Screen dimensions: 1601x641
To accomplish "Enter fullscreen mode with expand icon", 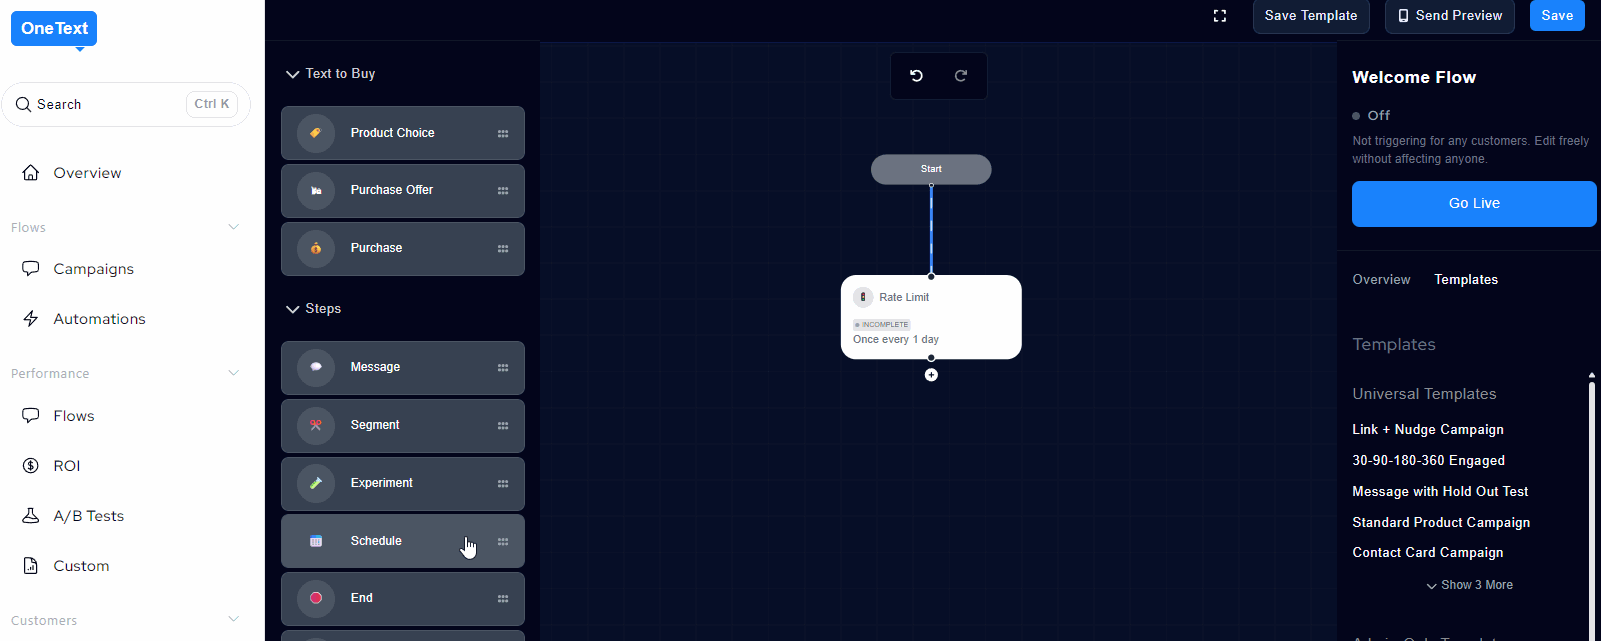I will click(1220, 16).
